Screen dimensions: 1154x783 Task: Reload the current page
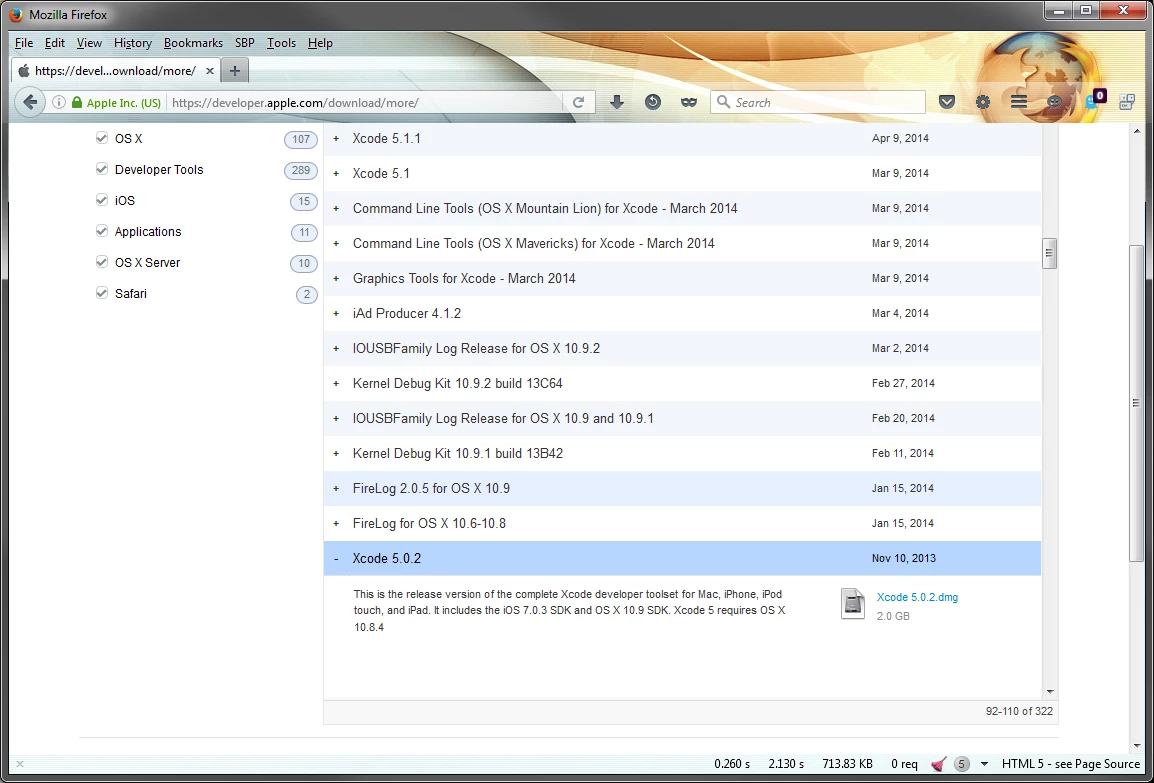(x=578, y=102)
